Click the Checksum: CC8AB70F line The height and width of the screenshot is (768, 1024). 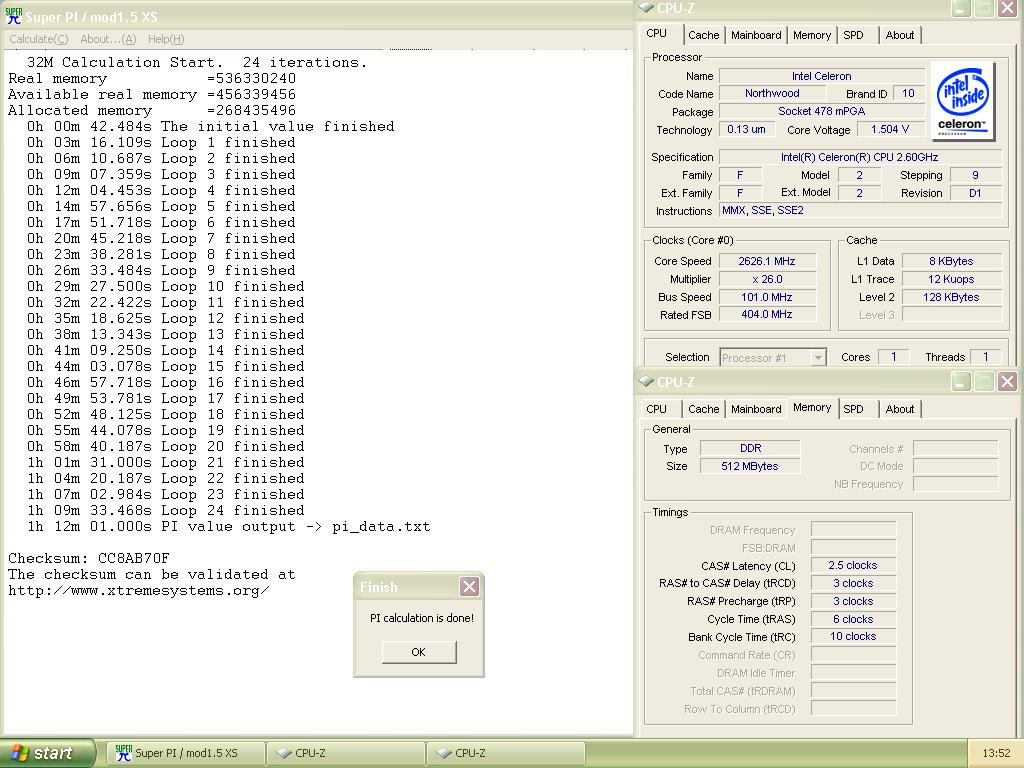[89, 558]
